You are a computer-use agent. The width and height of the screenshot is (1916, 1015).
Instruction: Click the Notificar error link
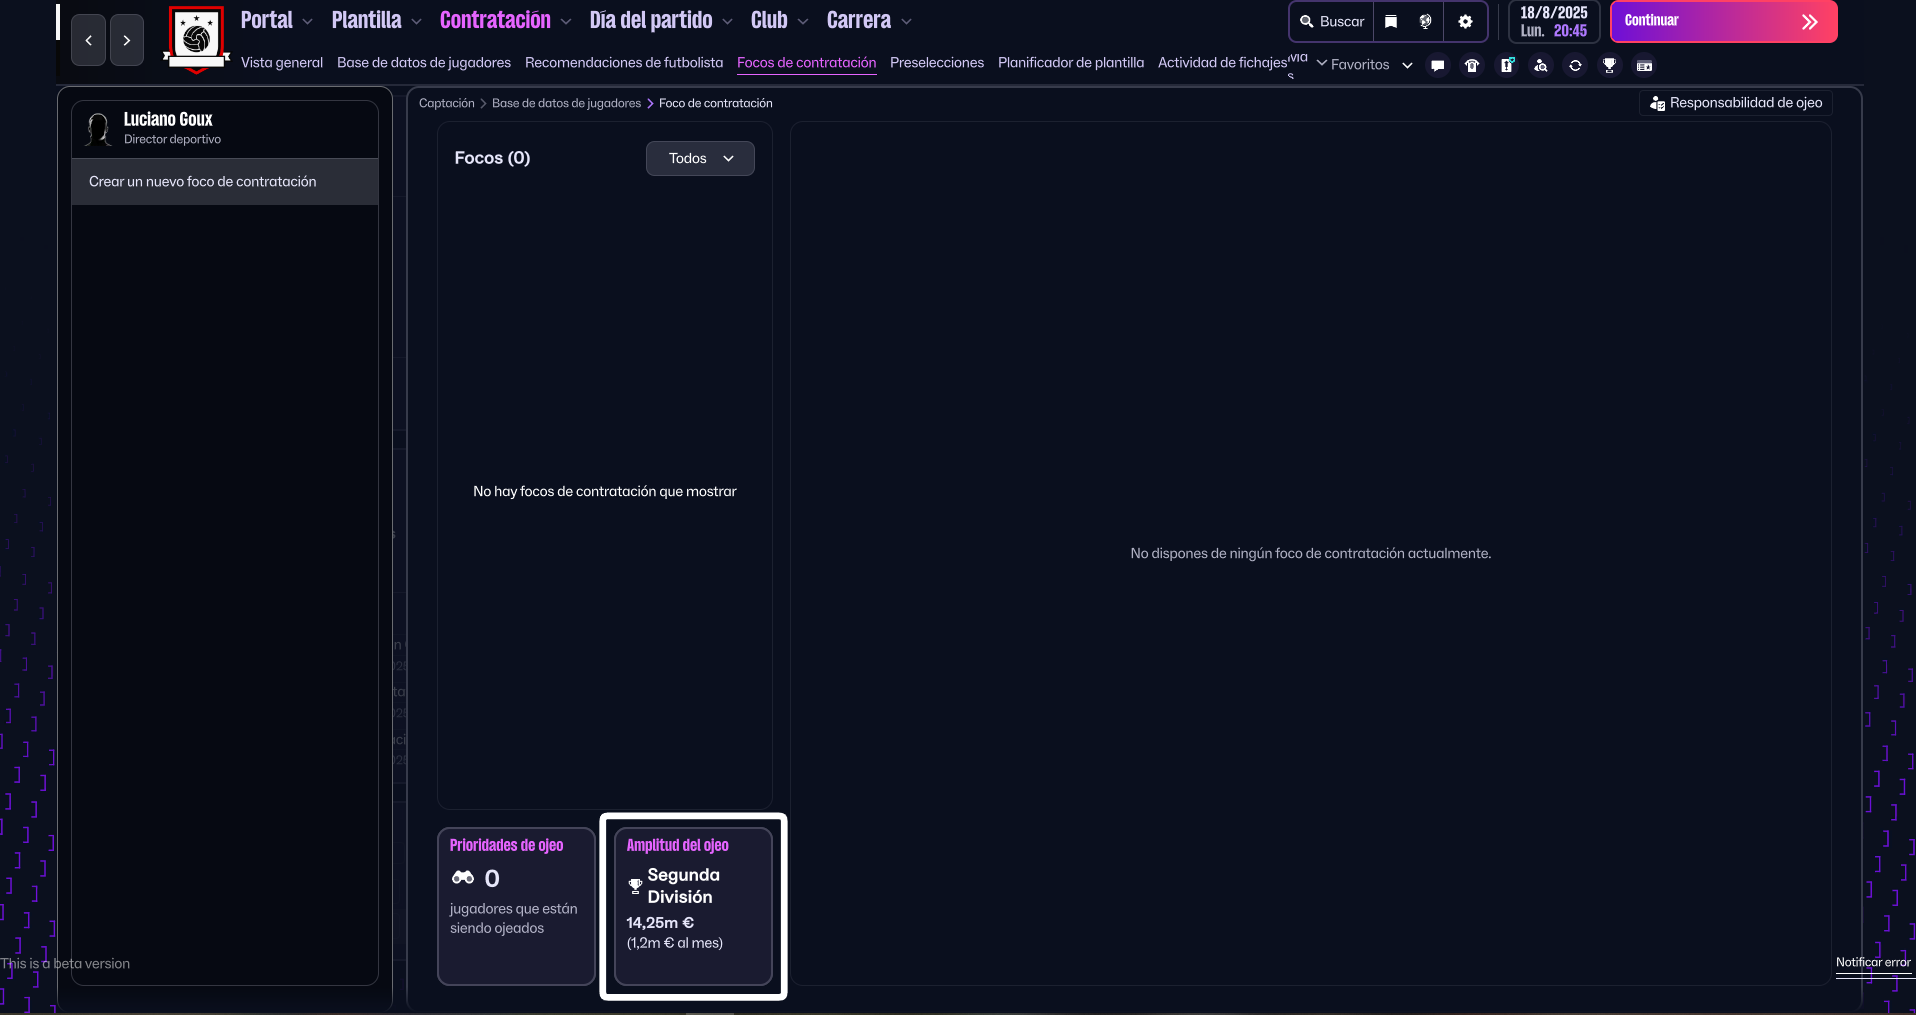click(1873, 963)
